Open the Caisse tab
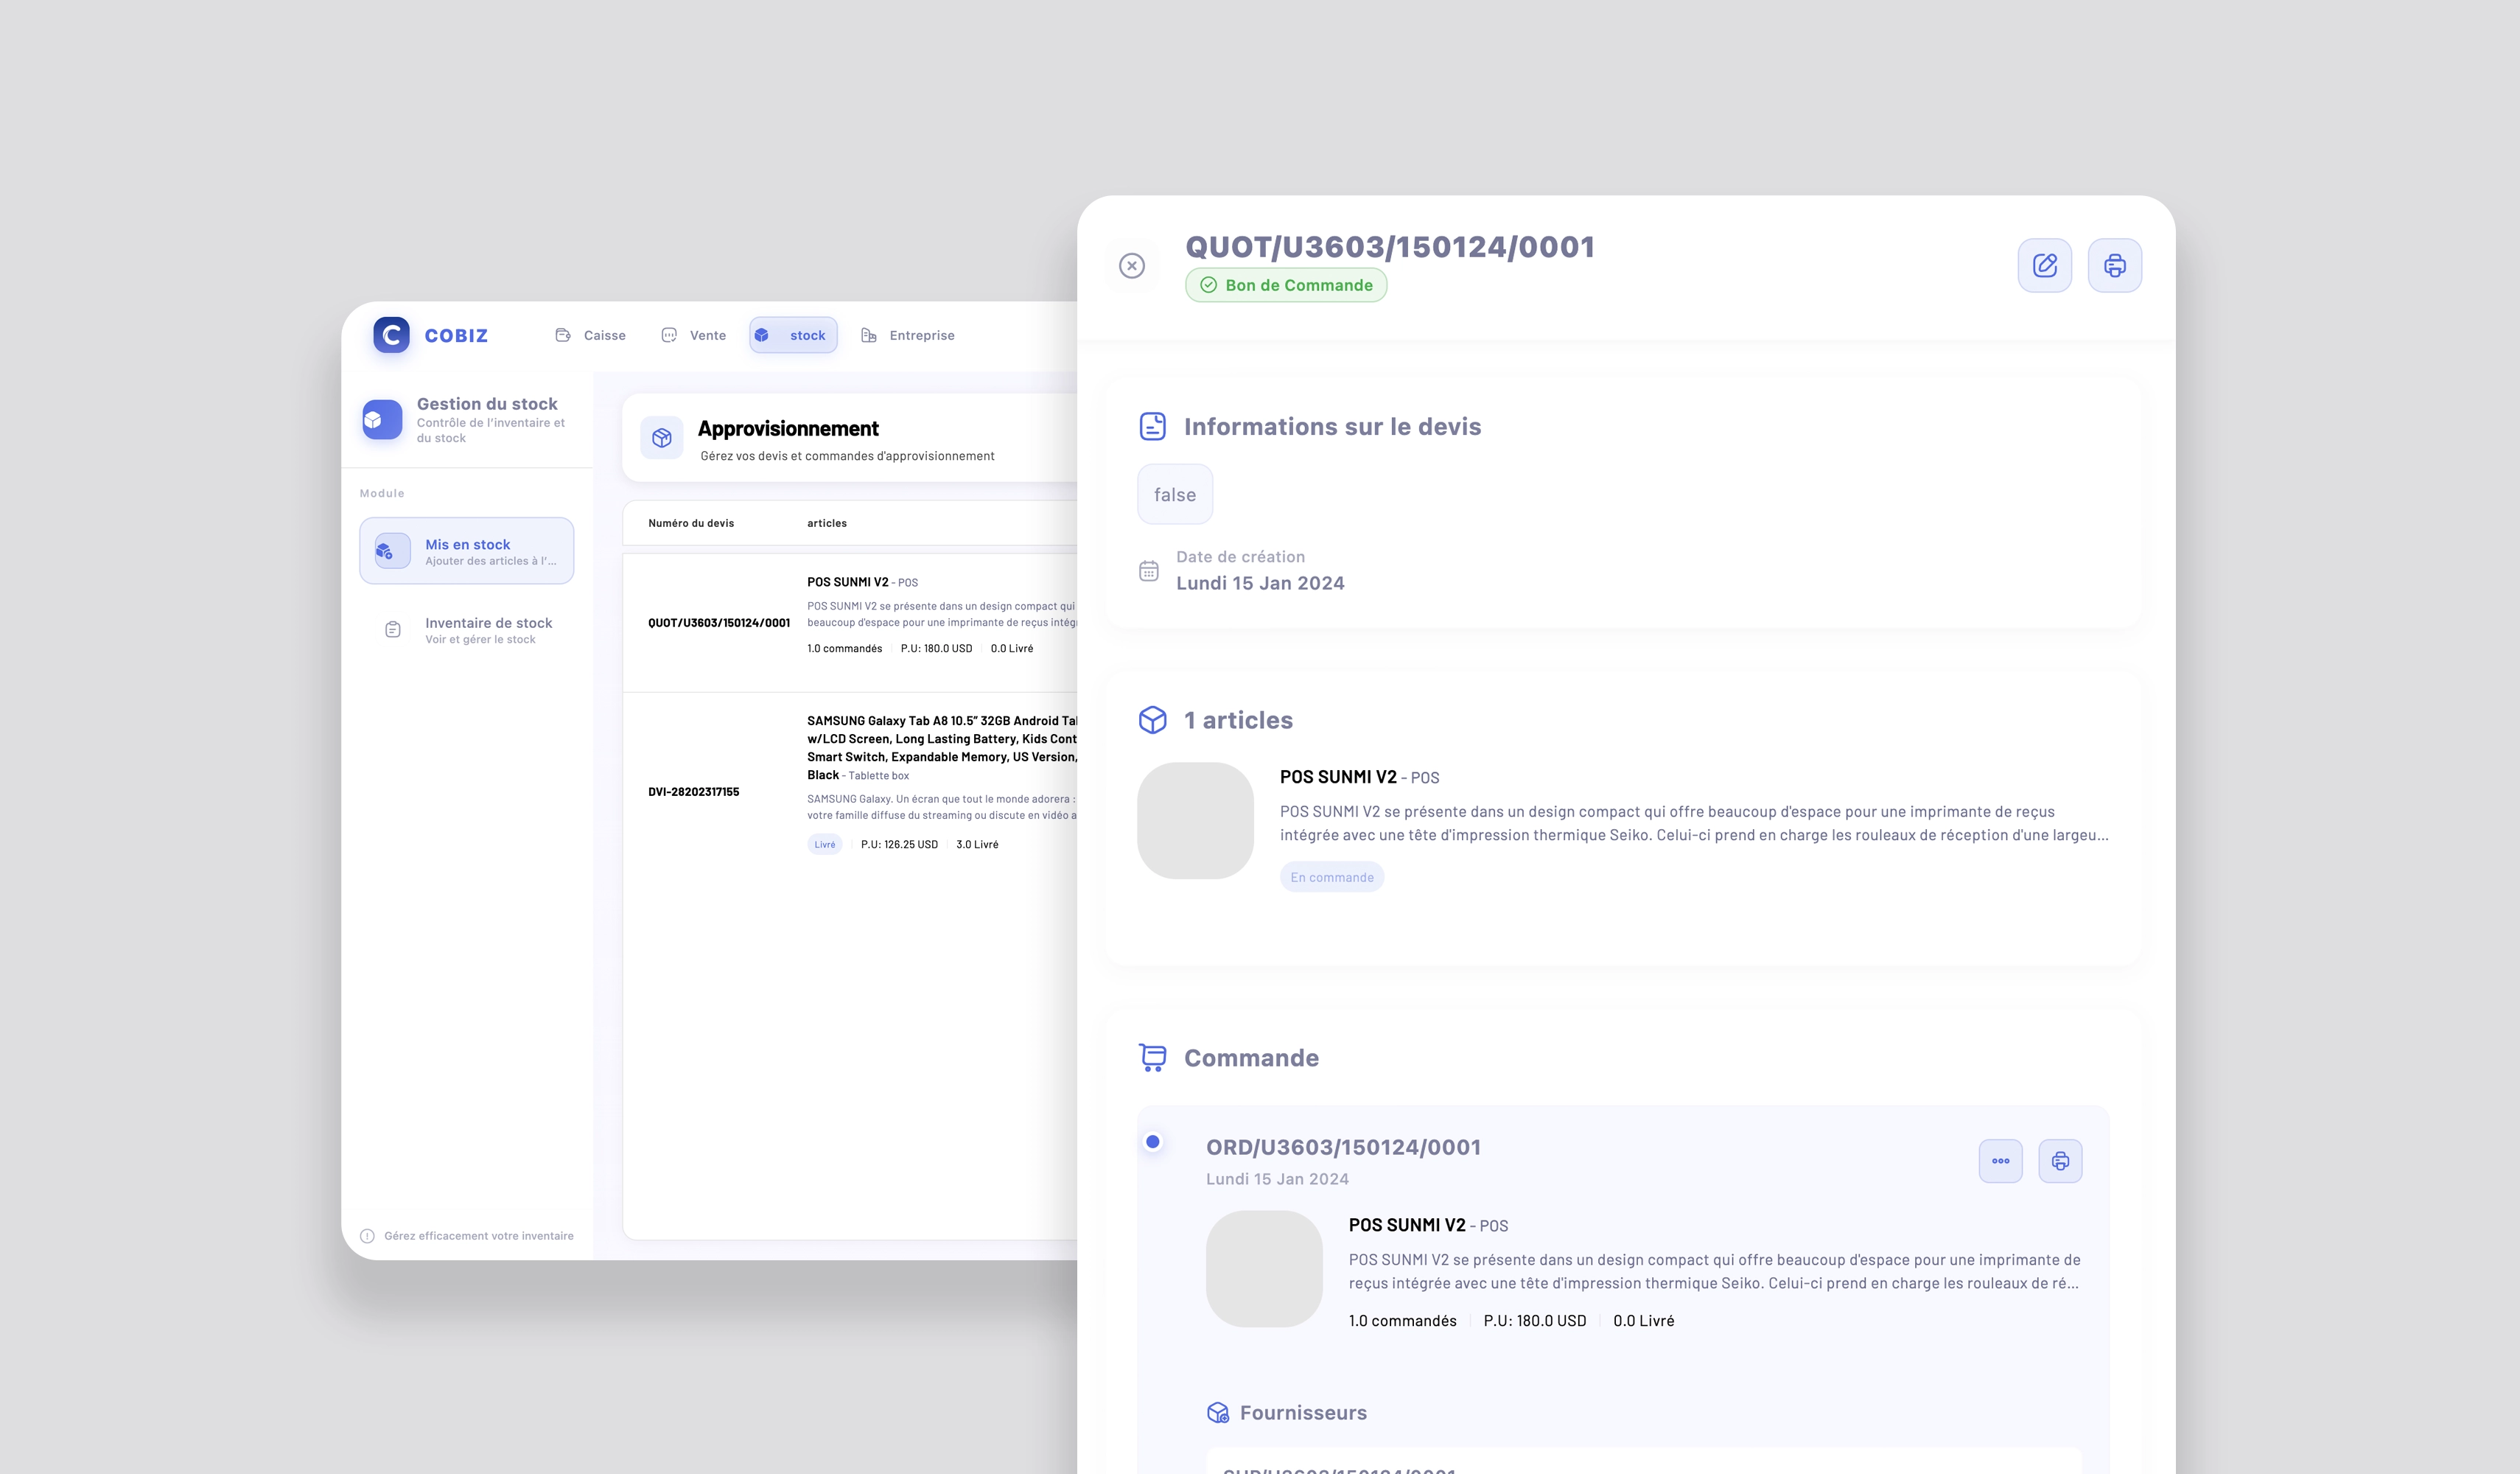 (591, 335)
